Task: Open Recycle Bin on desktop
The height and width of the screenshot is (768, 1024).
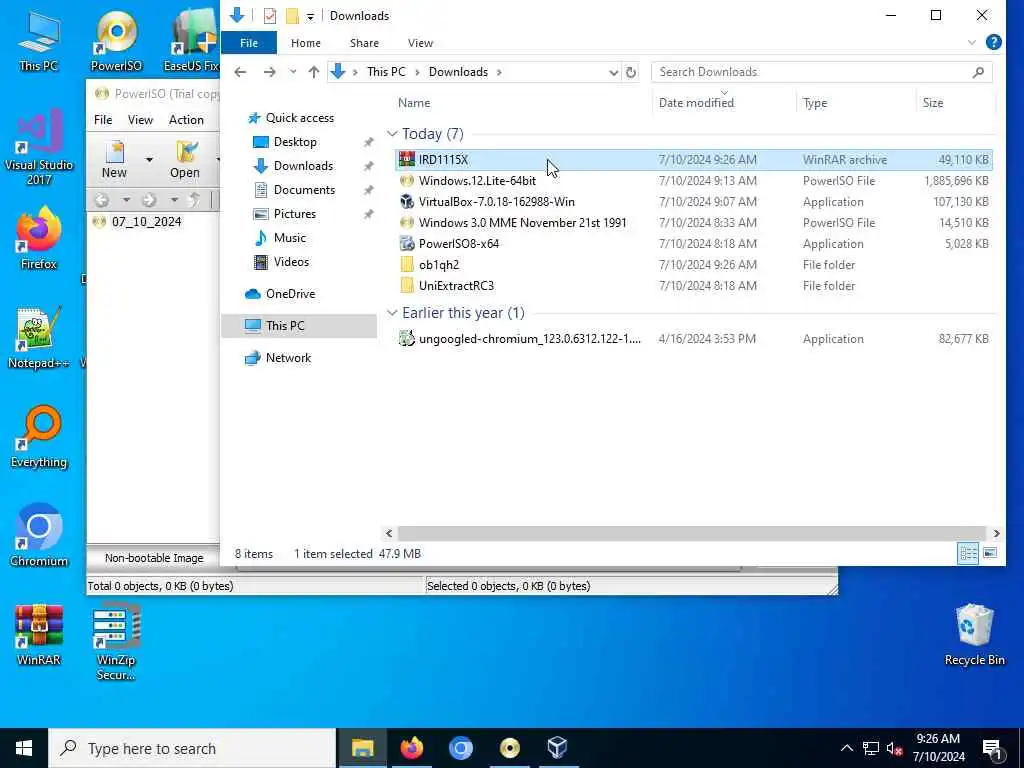Action: click(974, 635)
